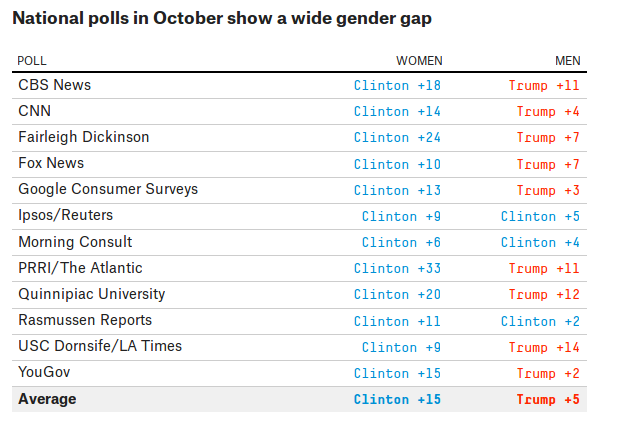Screen dimensions: 619x422
Task: Select Quinnipiac University poll label
Action: tap(92, 294)
